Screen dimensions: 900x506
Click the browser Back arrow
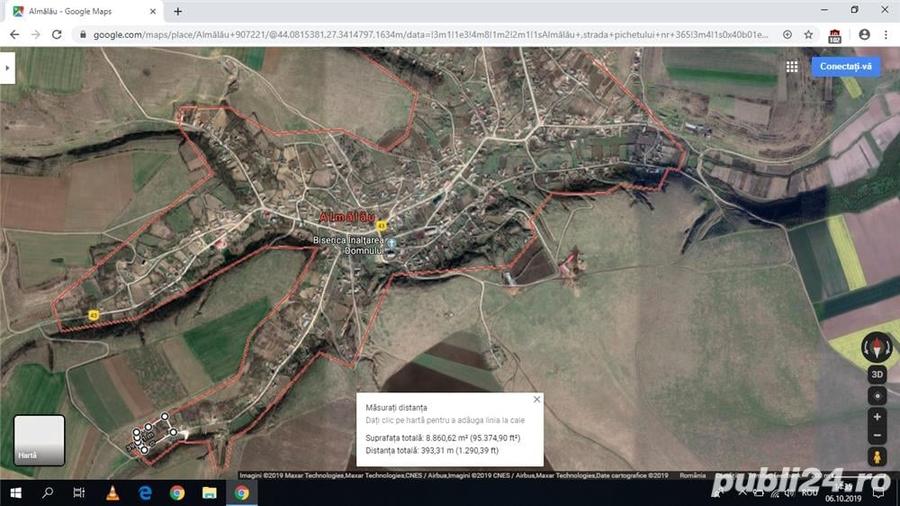point(14,34)
